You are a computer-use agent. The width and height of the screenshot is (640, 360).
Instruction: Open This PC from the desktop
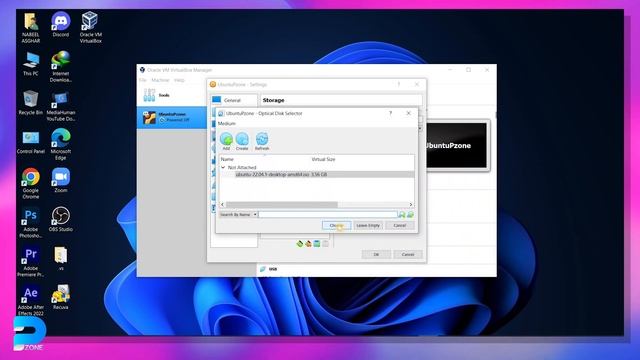click(x=31, y=64)
